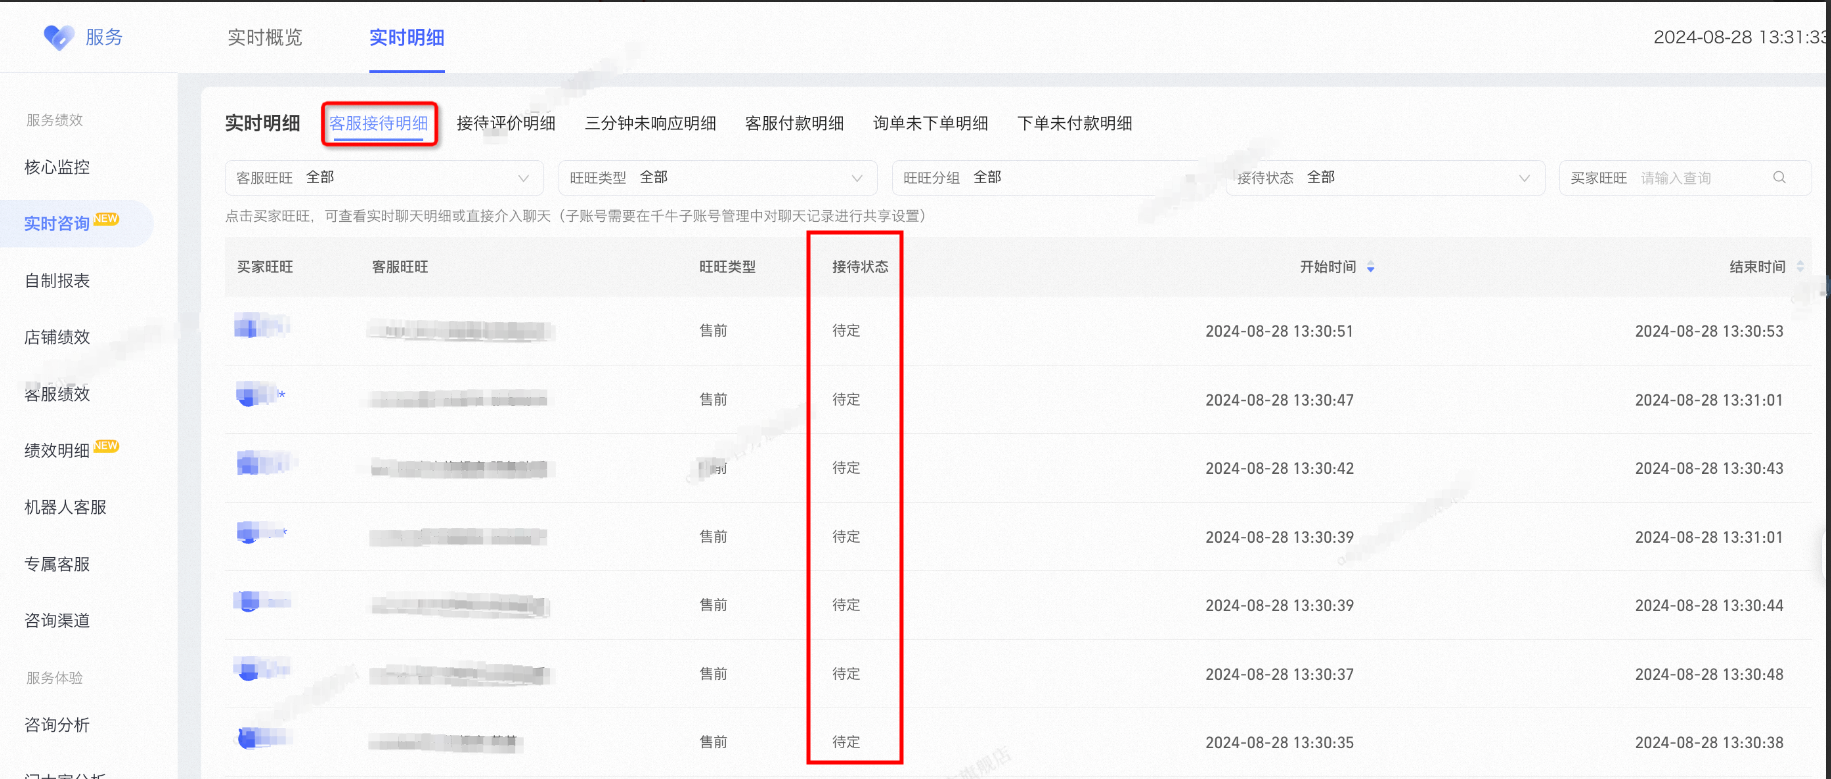Select the 客服接待明细 sub-tab
Image resolution: width=1831 pixels, height=779 pixels.
pyautogui.click(x=379, y=123)
